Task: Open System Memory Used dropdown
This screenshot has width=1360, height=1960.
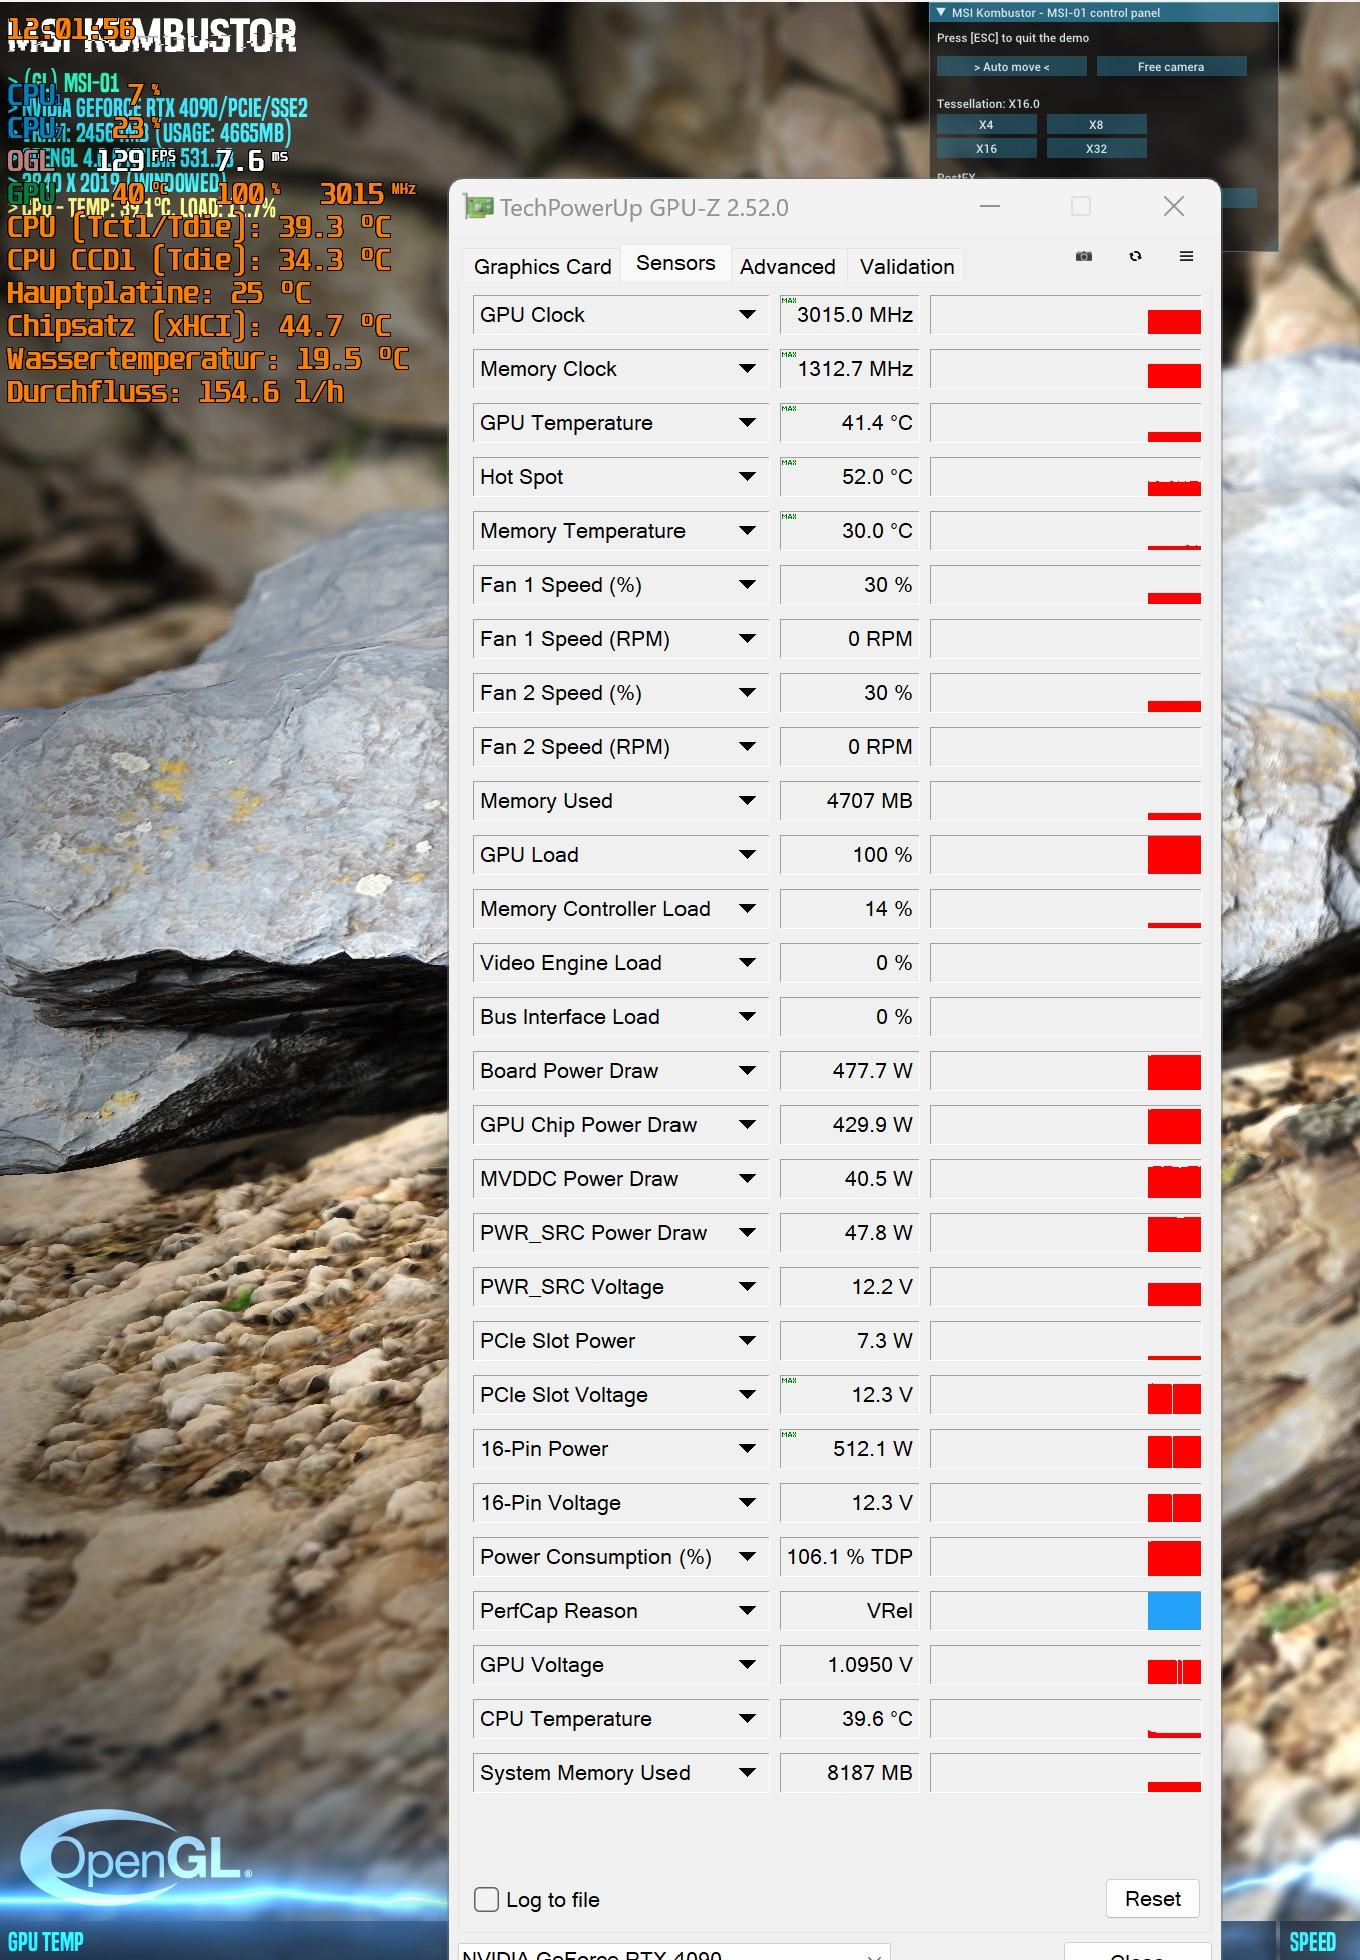Action: click(x=747, y=1773)
